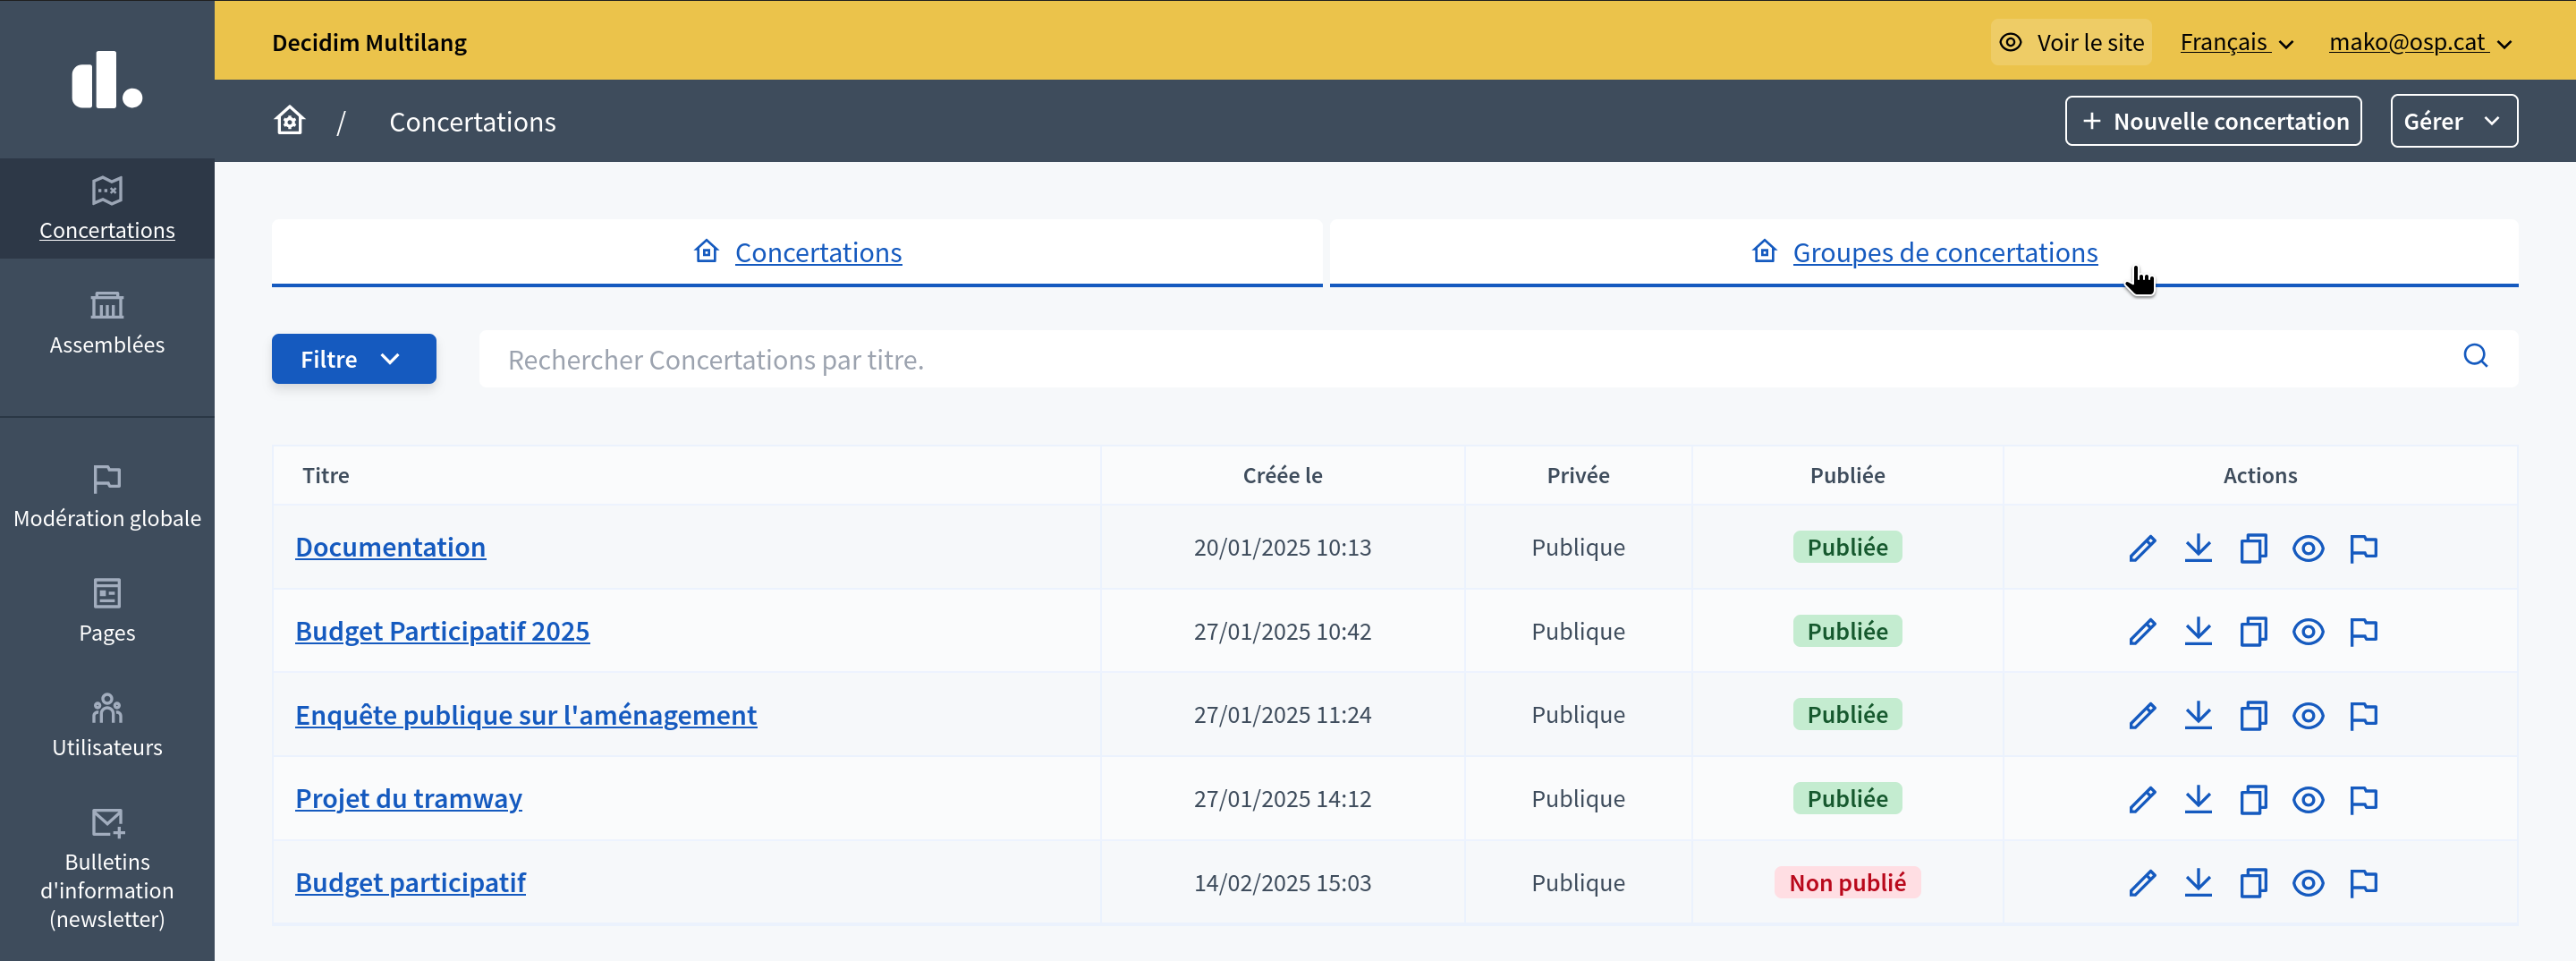This screenshot has width=2576, height=961.
Task: Open Bulletins d'information newsletter section
Action: 107,868
